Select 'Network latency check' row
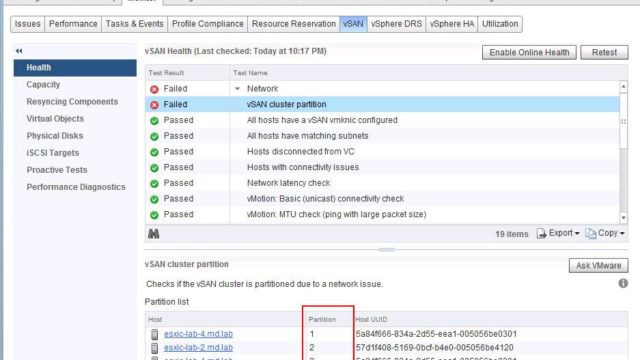640x360 pixels. click(382, 183)
